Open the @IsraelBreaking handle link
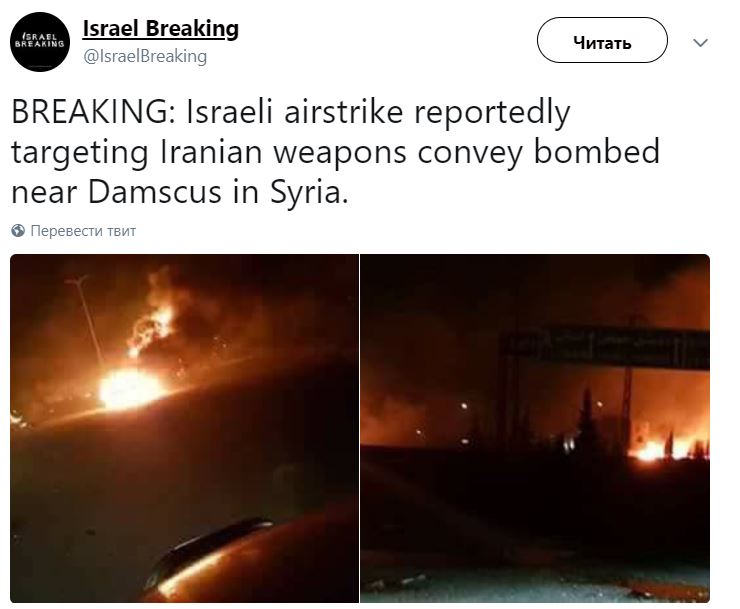740x609 pixels. (x=145, y=56)
